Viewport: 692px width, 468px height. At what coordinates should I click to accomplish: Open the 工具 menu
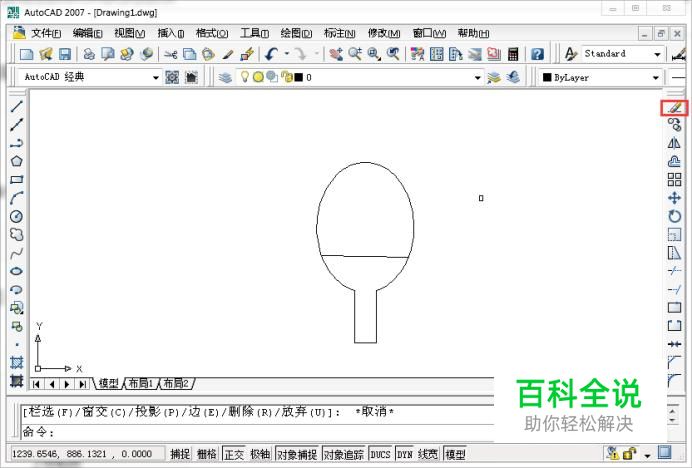coord(254,33)
